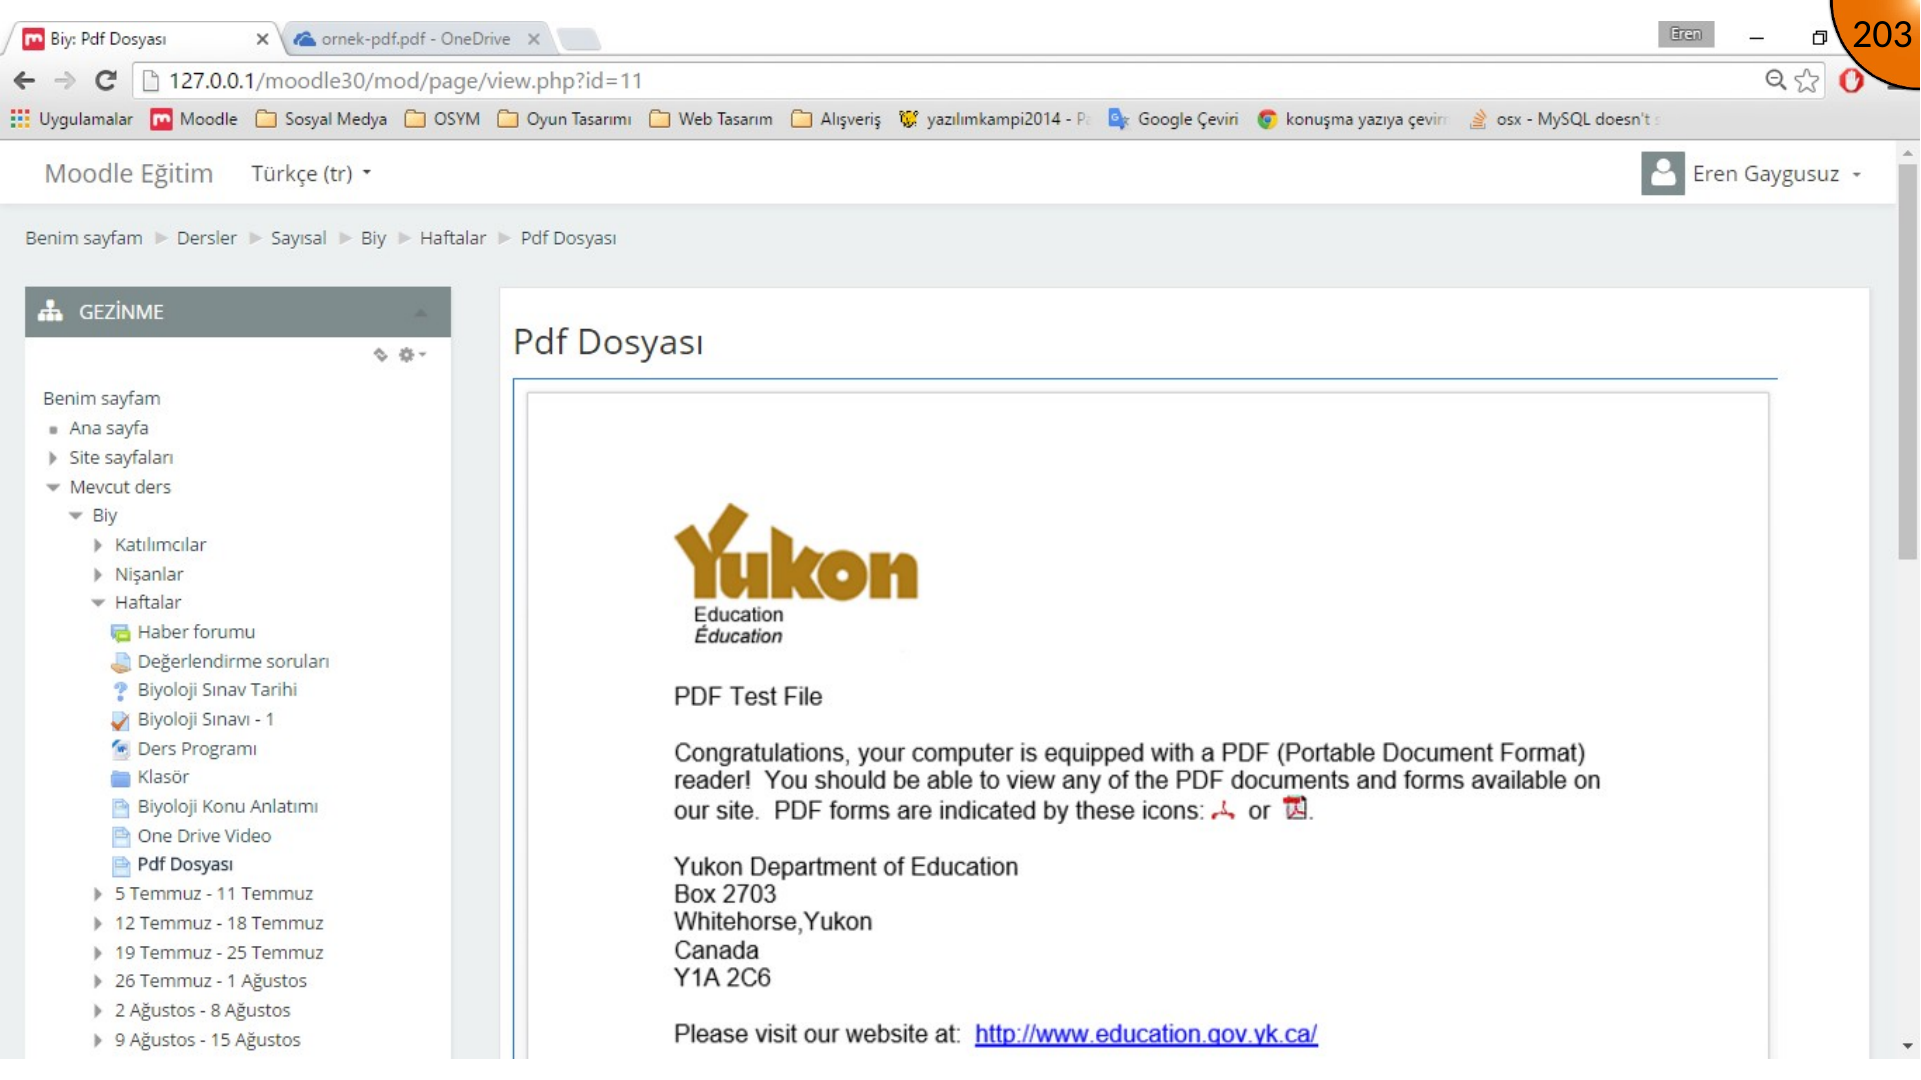The width and height of the screenshot is (1921, 1080).
Task: Open the konuşma yazıya çevir bookmark
Action: [x=1352, y=119]
